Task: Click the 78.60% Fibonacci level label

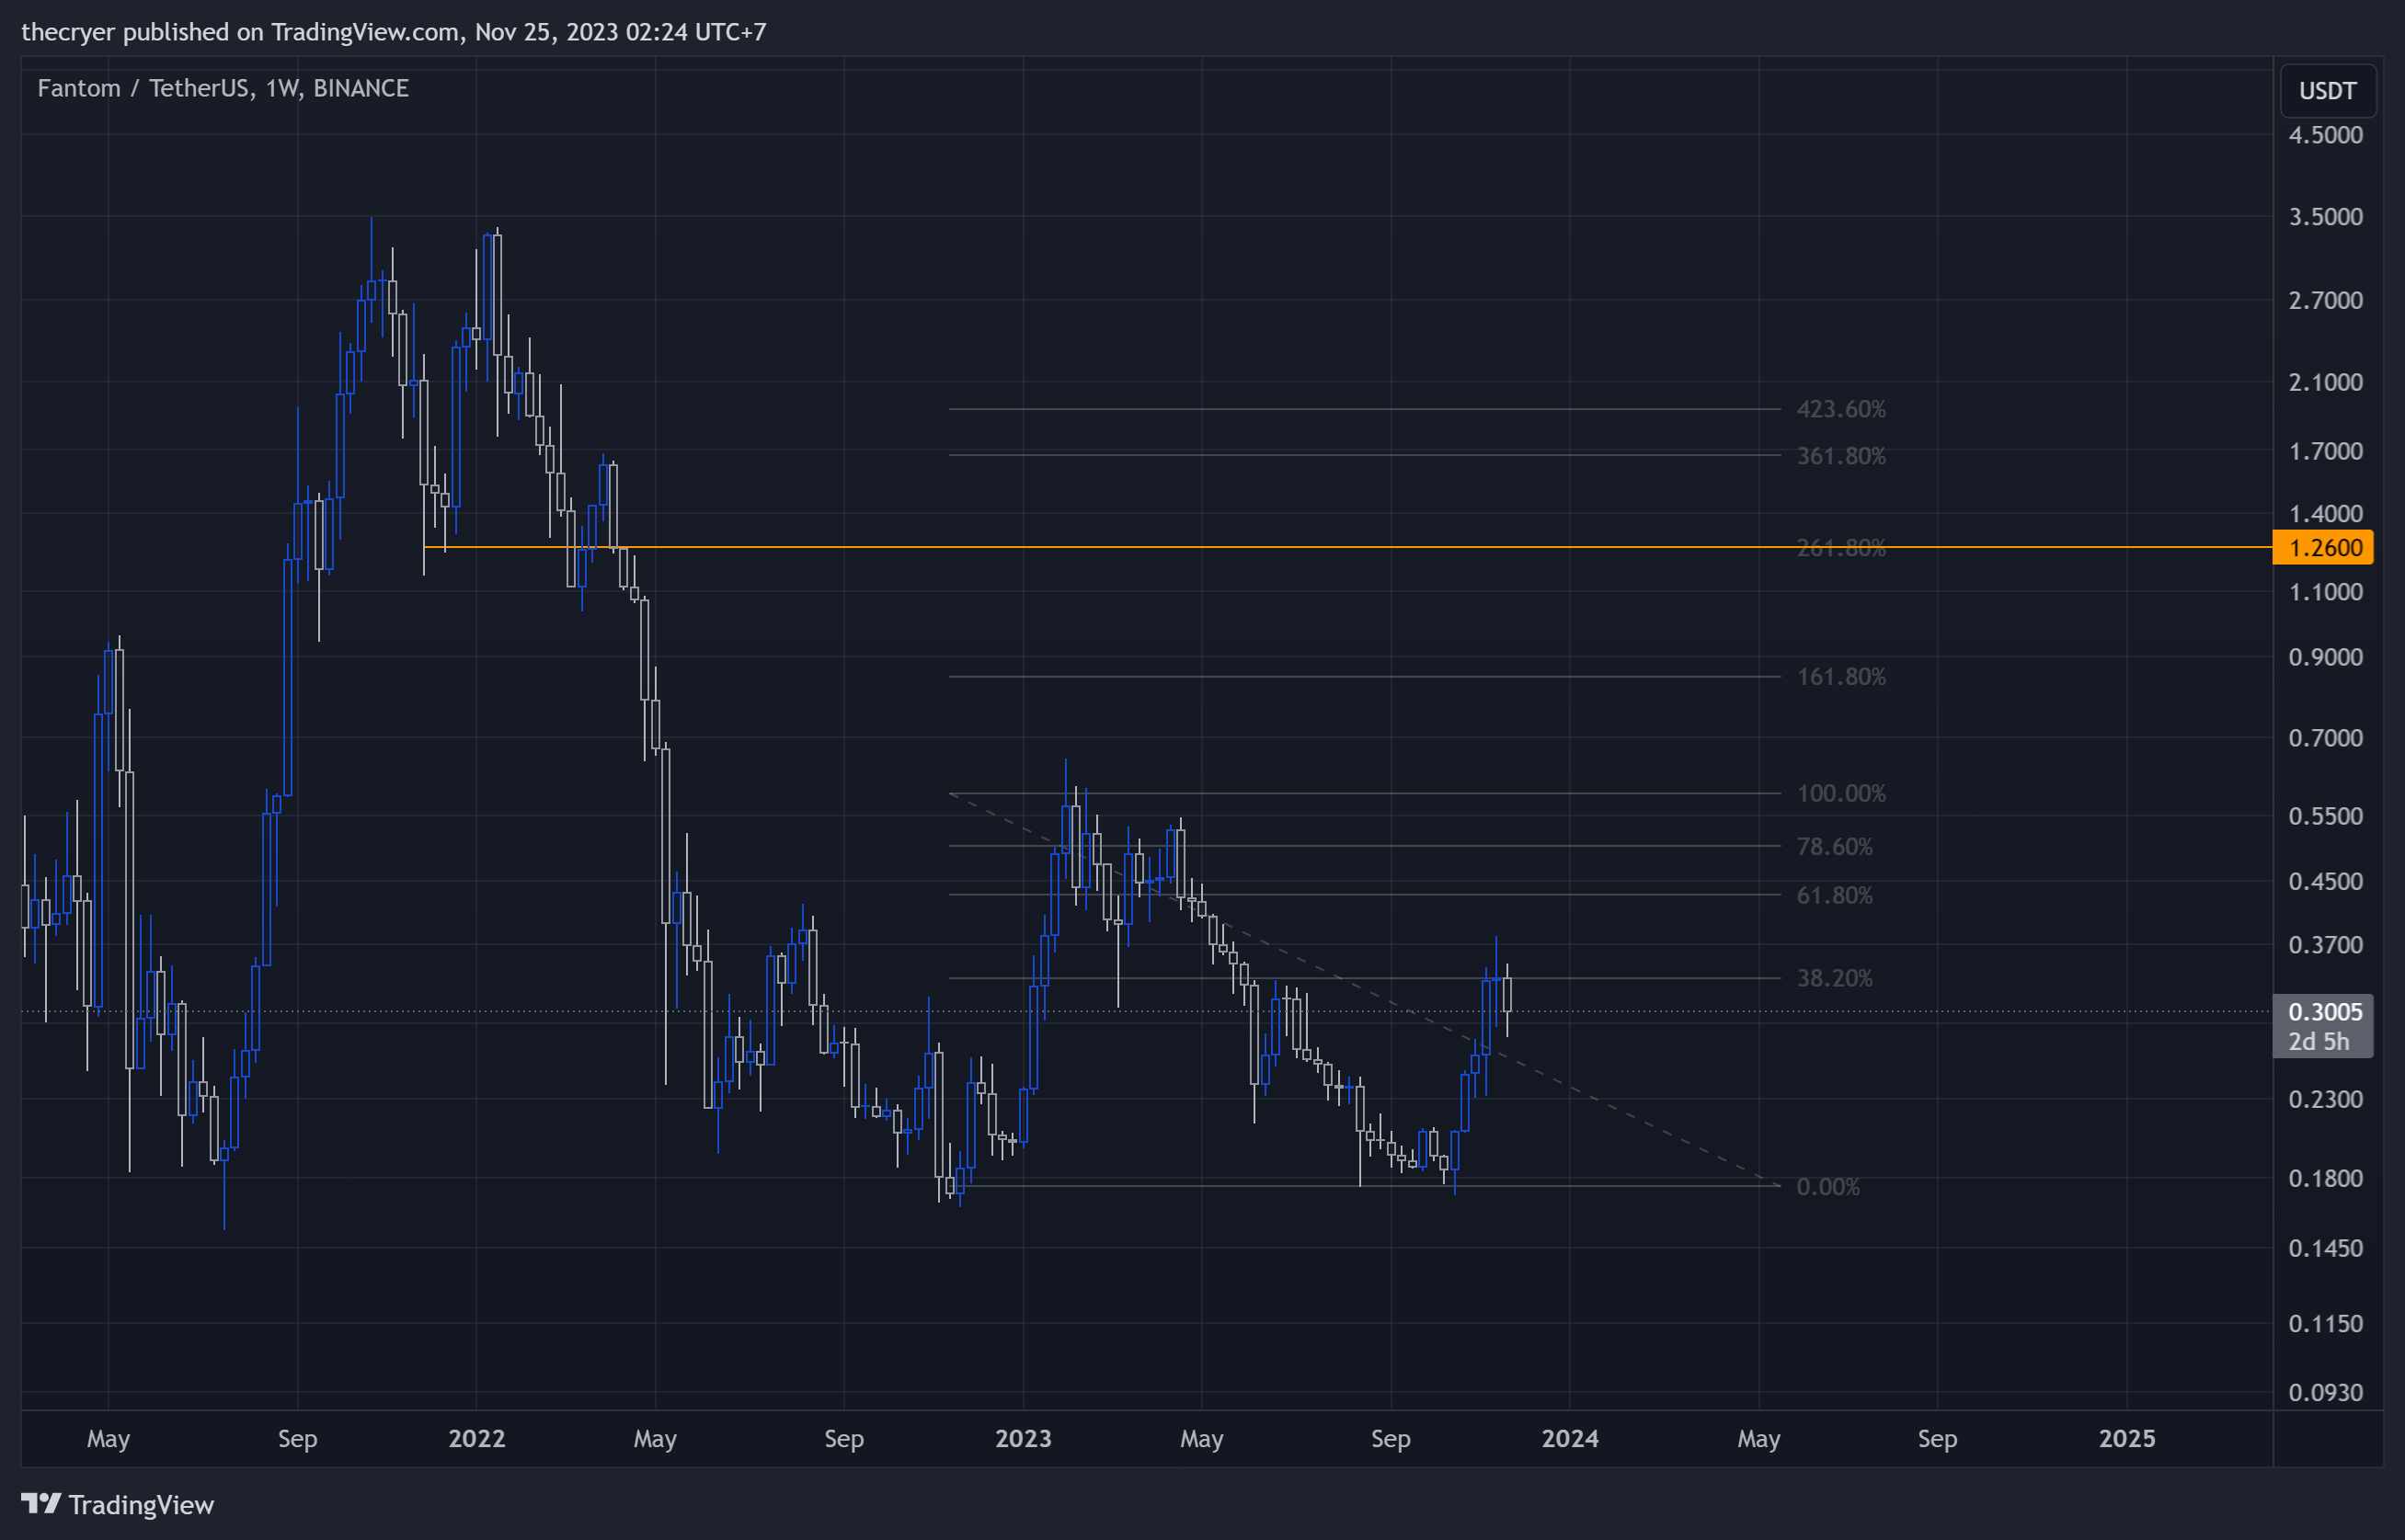Action: click(1834, 847)
